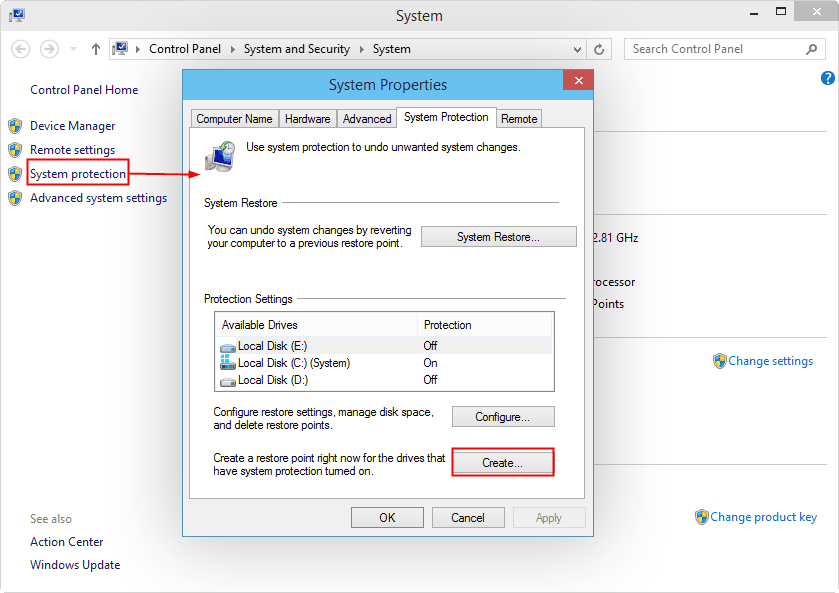Screen dimensions: 839x593
Task: Click the Protection column header
Action: [484, 325]
